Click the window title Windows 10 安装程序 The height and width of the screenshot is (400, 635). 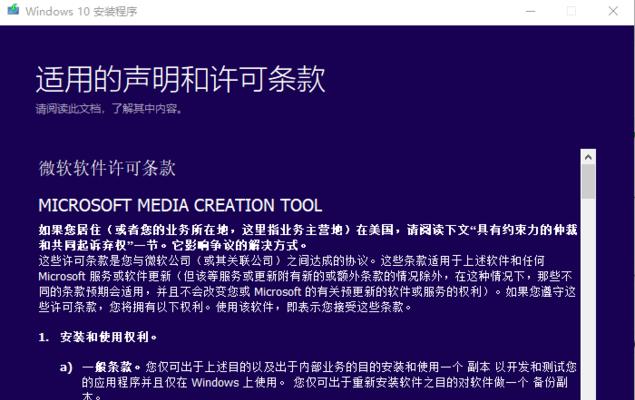click(x=81, y=11)
